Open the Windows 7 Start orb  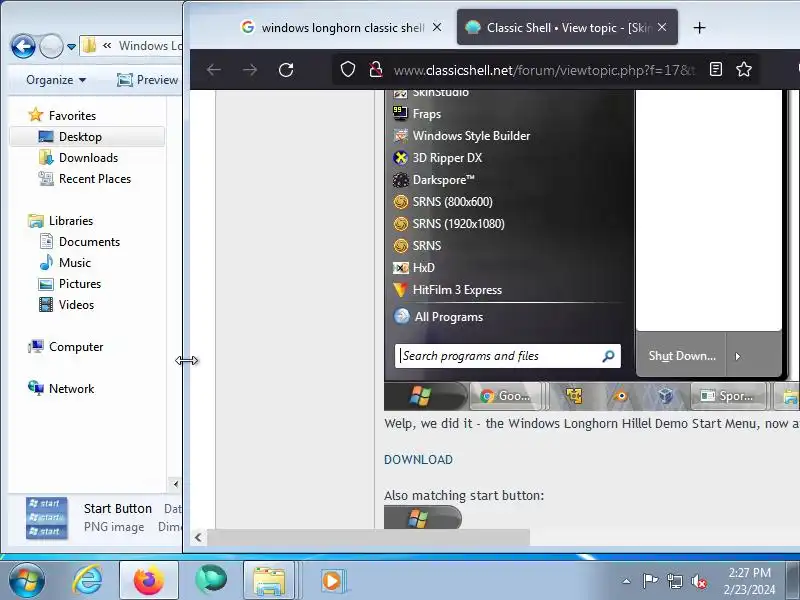[x=27, y=580]
